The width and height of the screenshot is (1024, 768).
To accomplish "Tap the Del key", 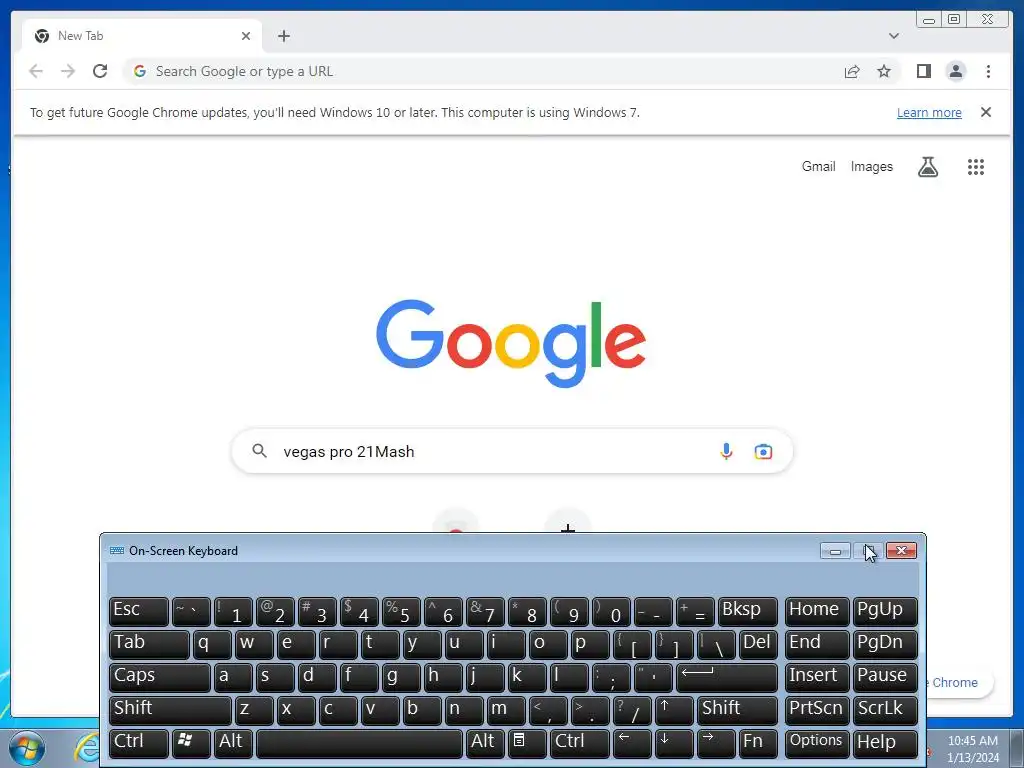I will click(x=759, y=645).
